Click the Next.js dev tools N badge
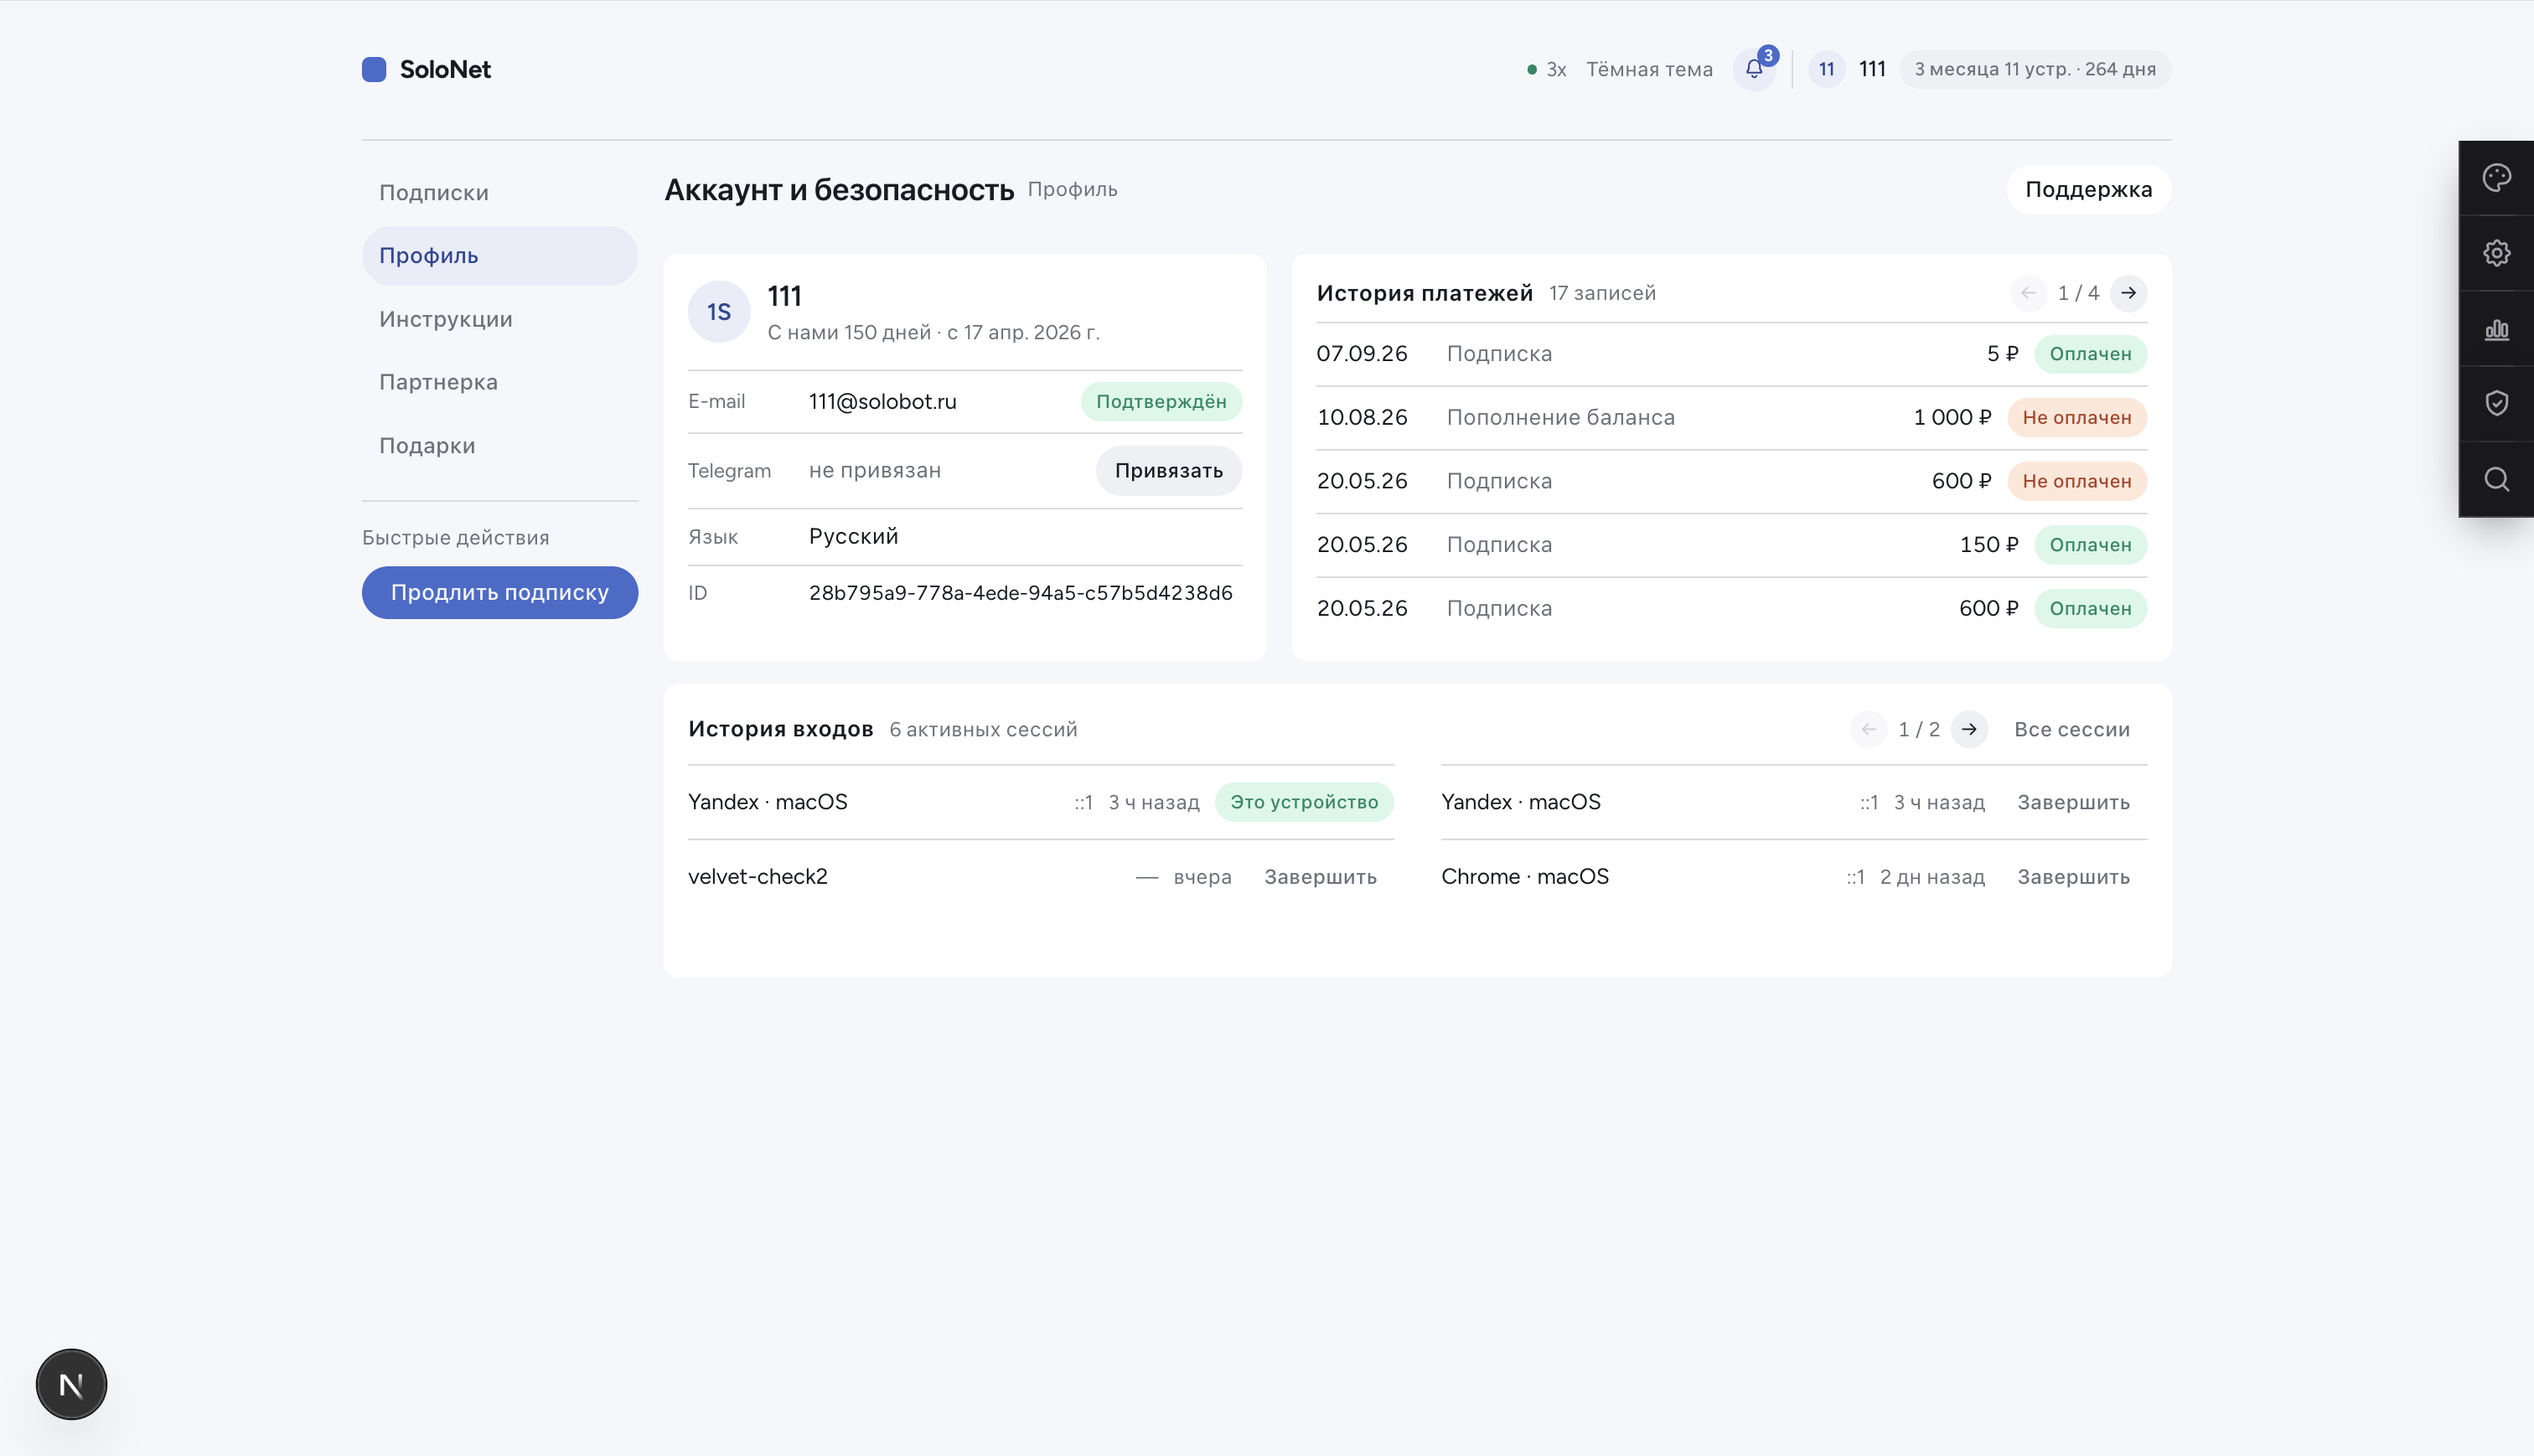 tap(71, 1384)
